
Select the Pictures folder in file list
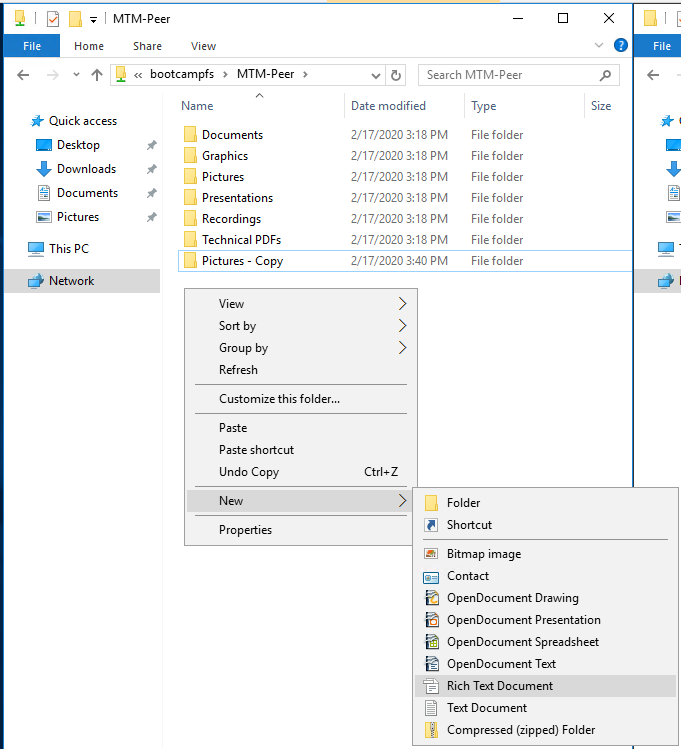click(x=223, y=177)
